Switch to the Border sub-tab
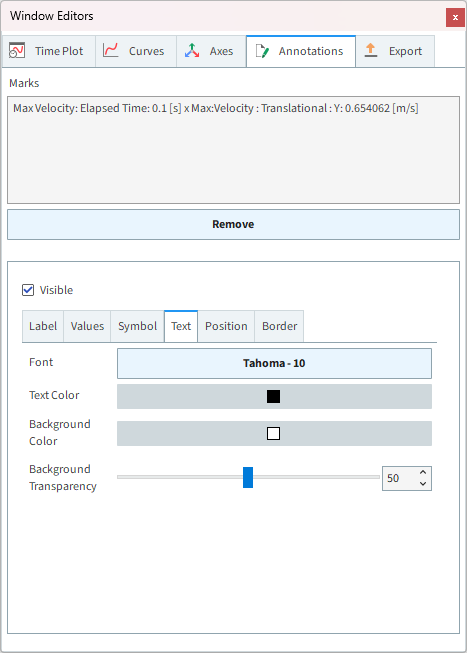The image size is (467, 653). point(280,326)
